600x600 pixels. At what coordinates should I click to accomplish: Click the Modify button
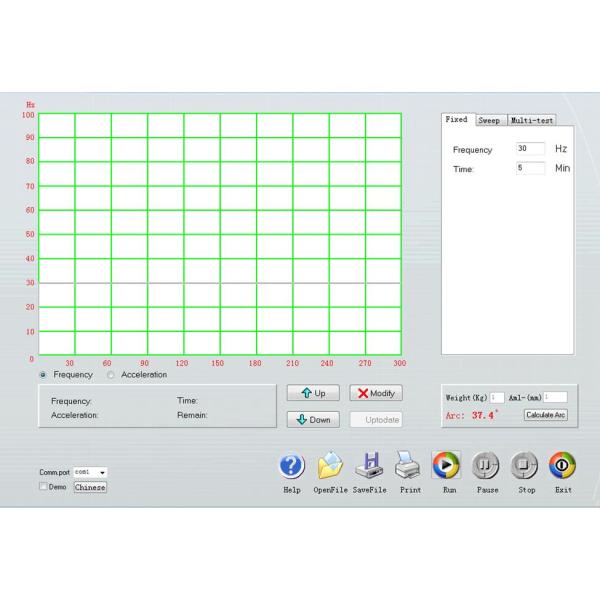[x=376, y=393]
